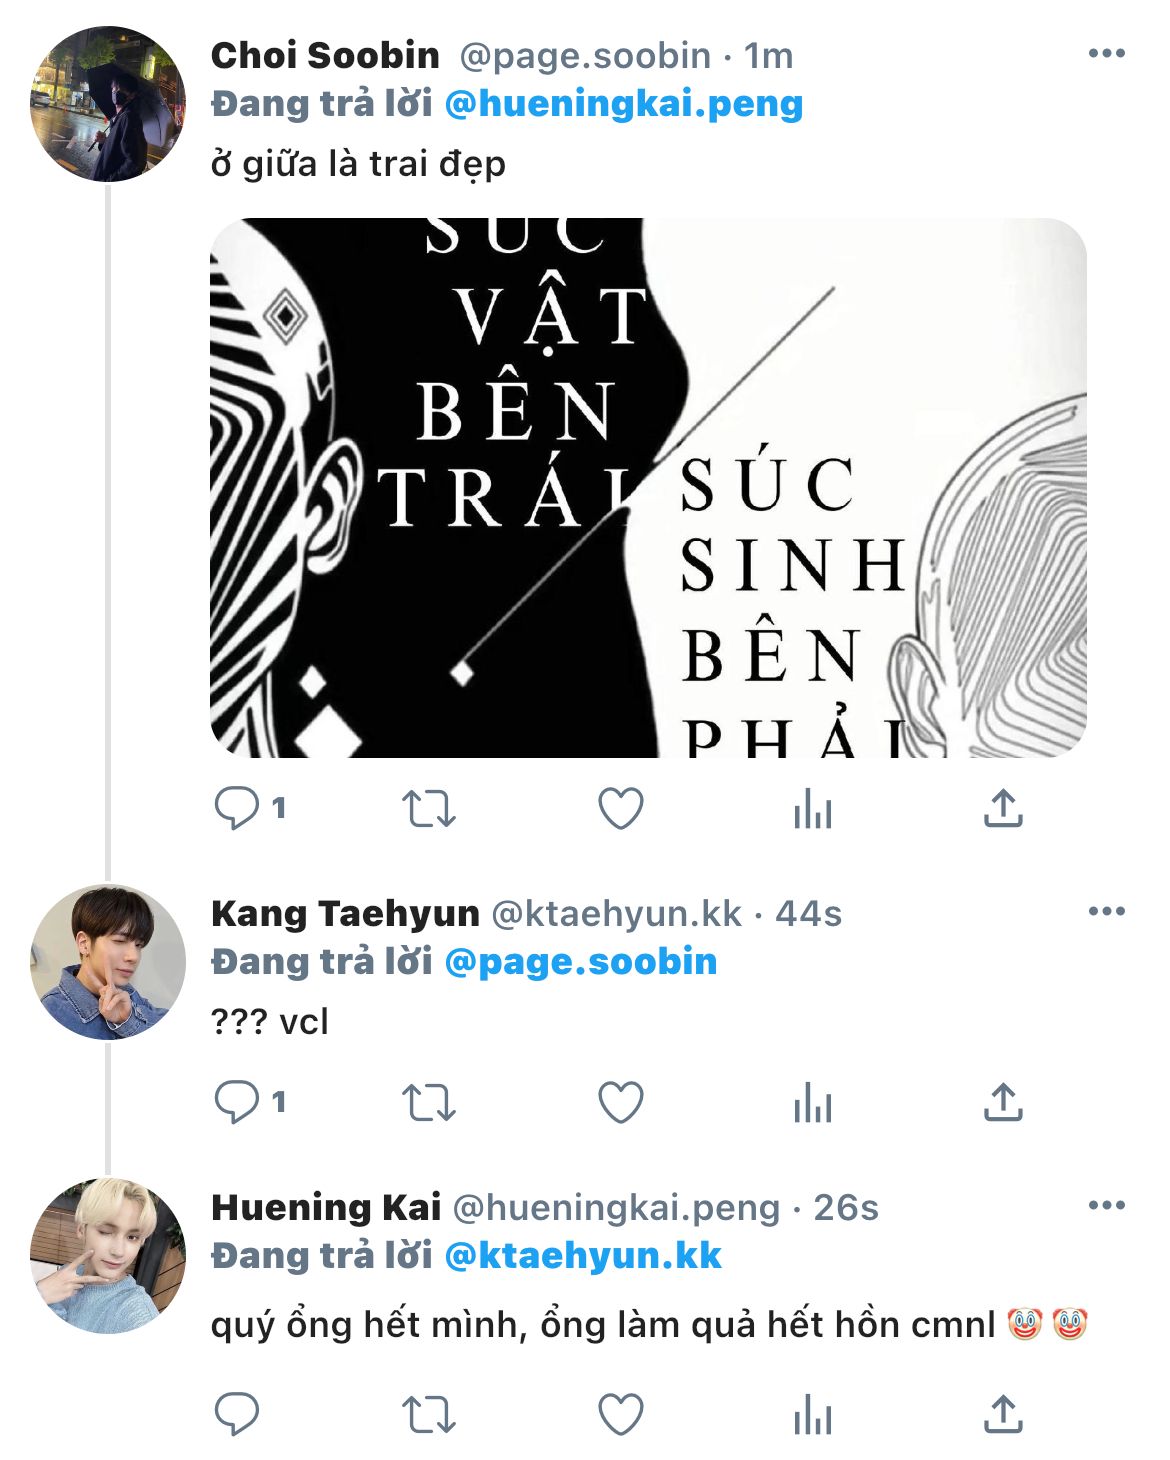Like Choi Soobin's tweet with the heart
1170x1460 pixels.
[x=620, y=809]
